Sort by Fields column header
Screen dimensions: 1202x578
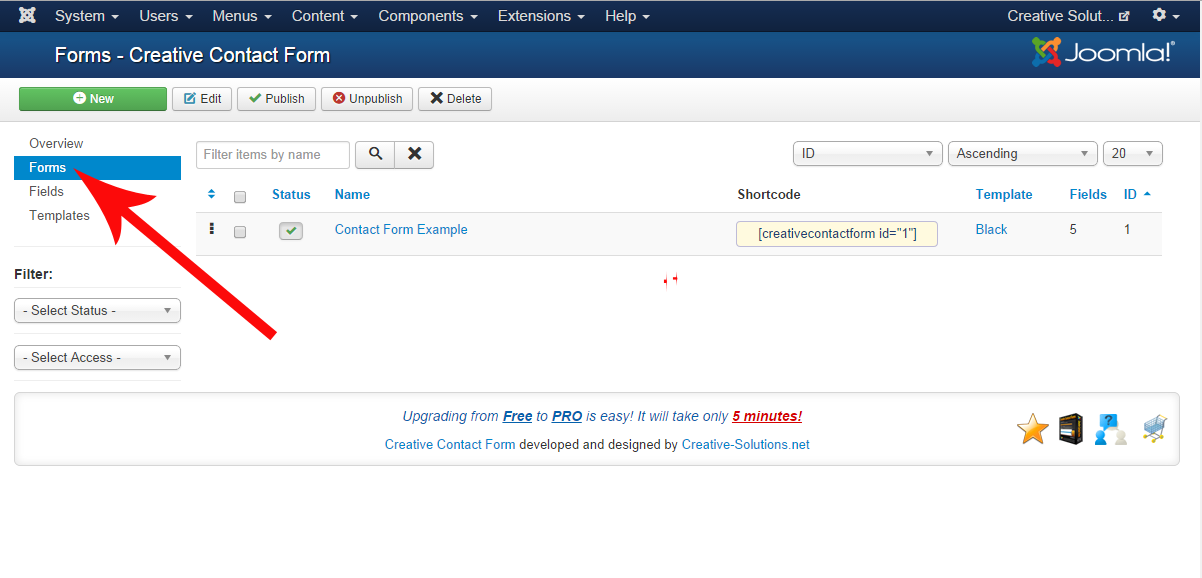[1088, 195]
